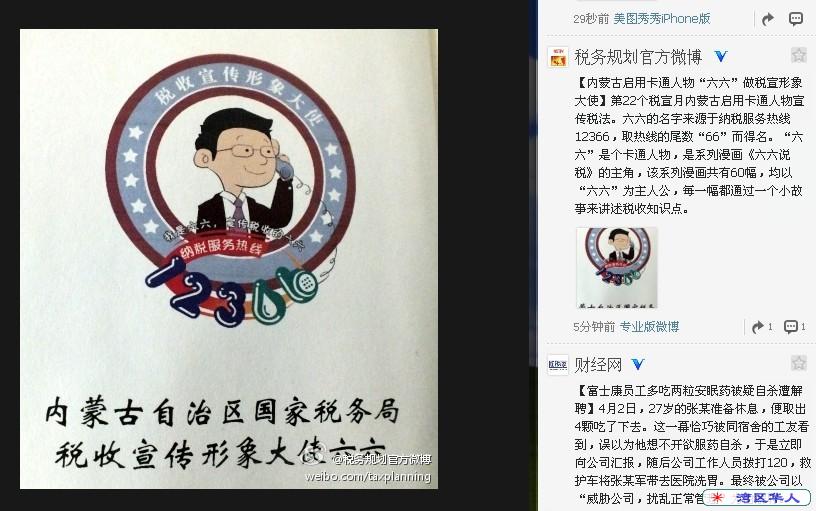Open the cartoon thumbnail in the post
The width and height of the screenshot is (816, 511).
point(617,267)
